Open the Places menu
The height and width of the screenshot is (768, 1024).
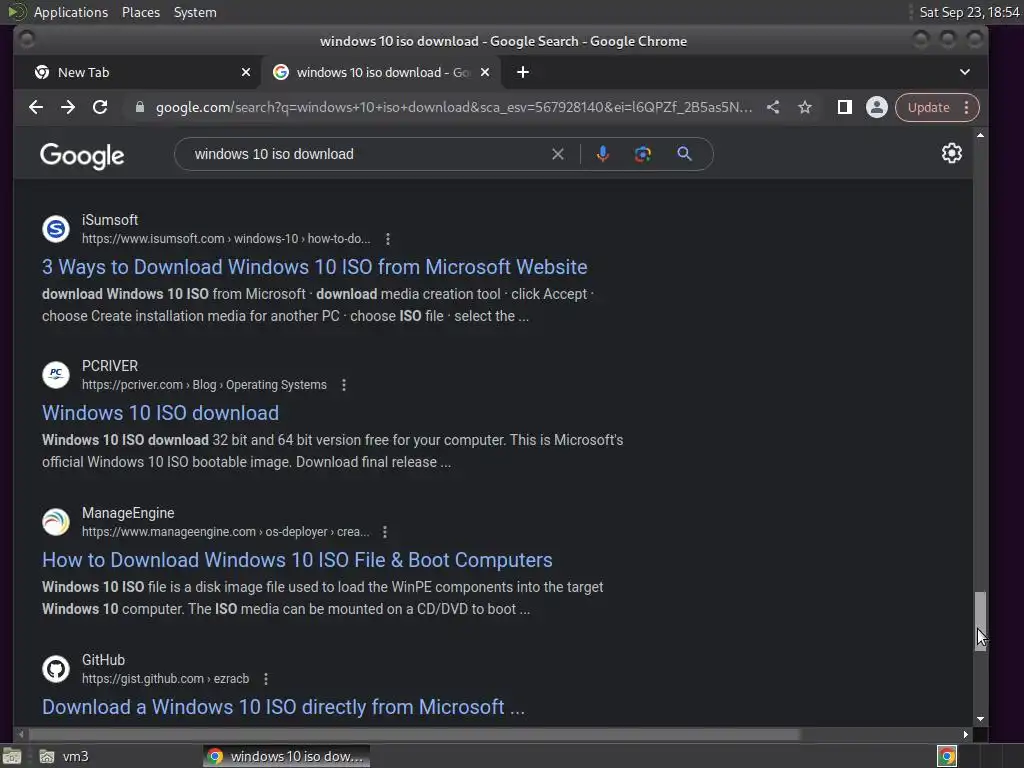(141, 12)
